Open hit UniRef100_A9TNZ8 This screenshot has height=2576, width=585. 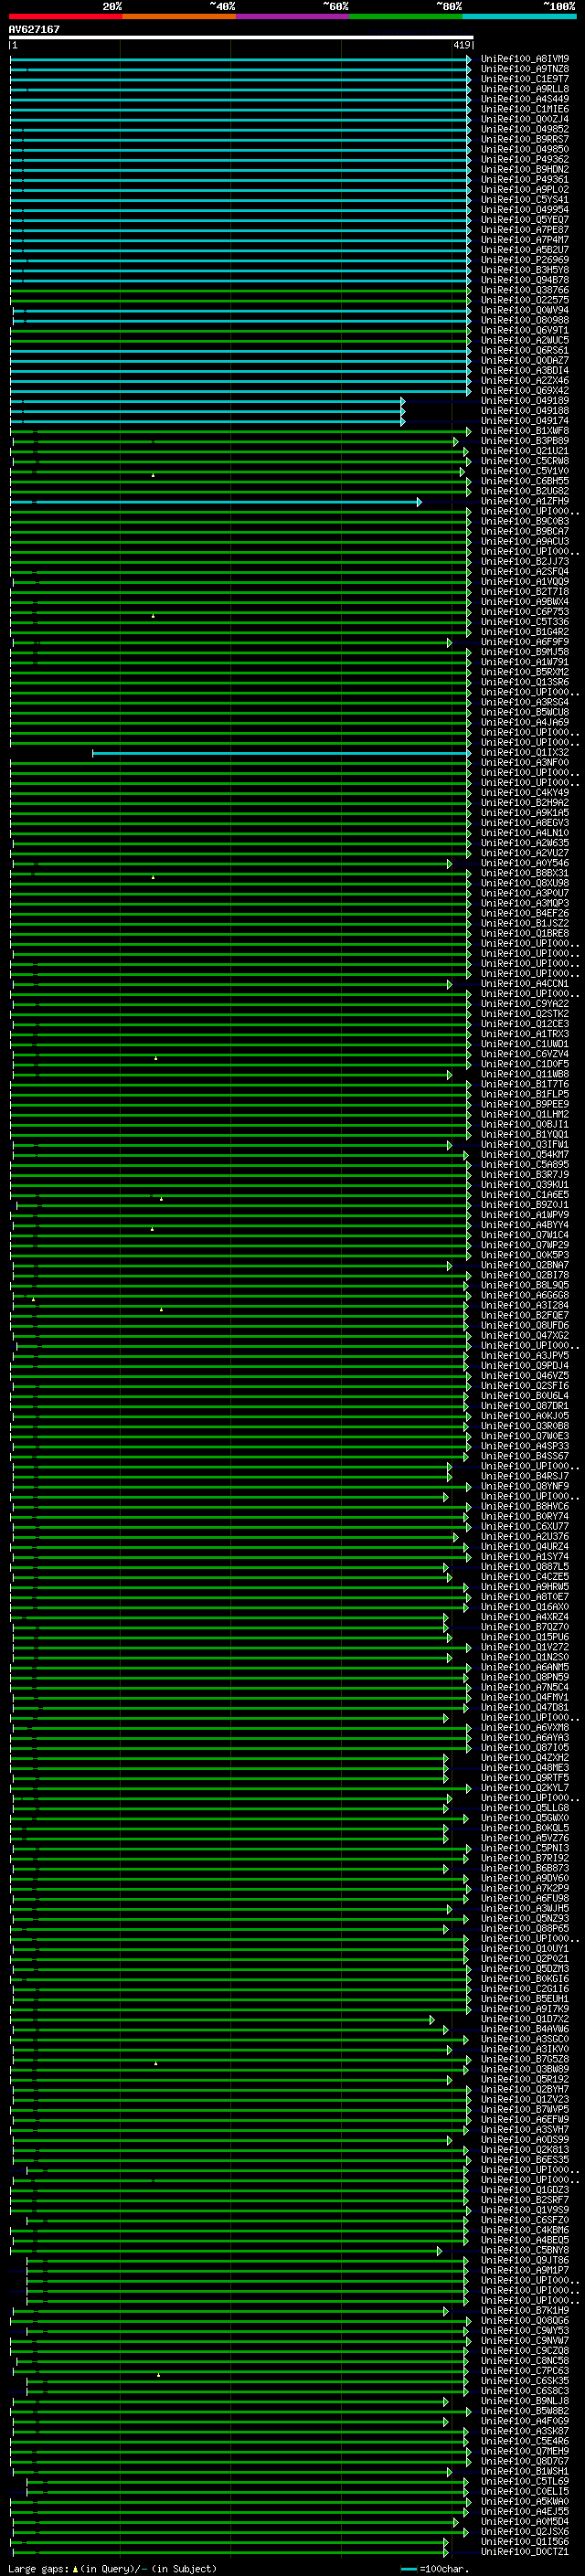(525, 69)
